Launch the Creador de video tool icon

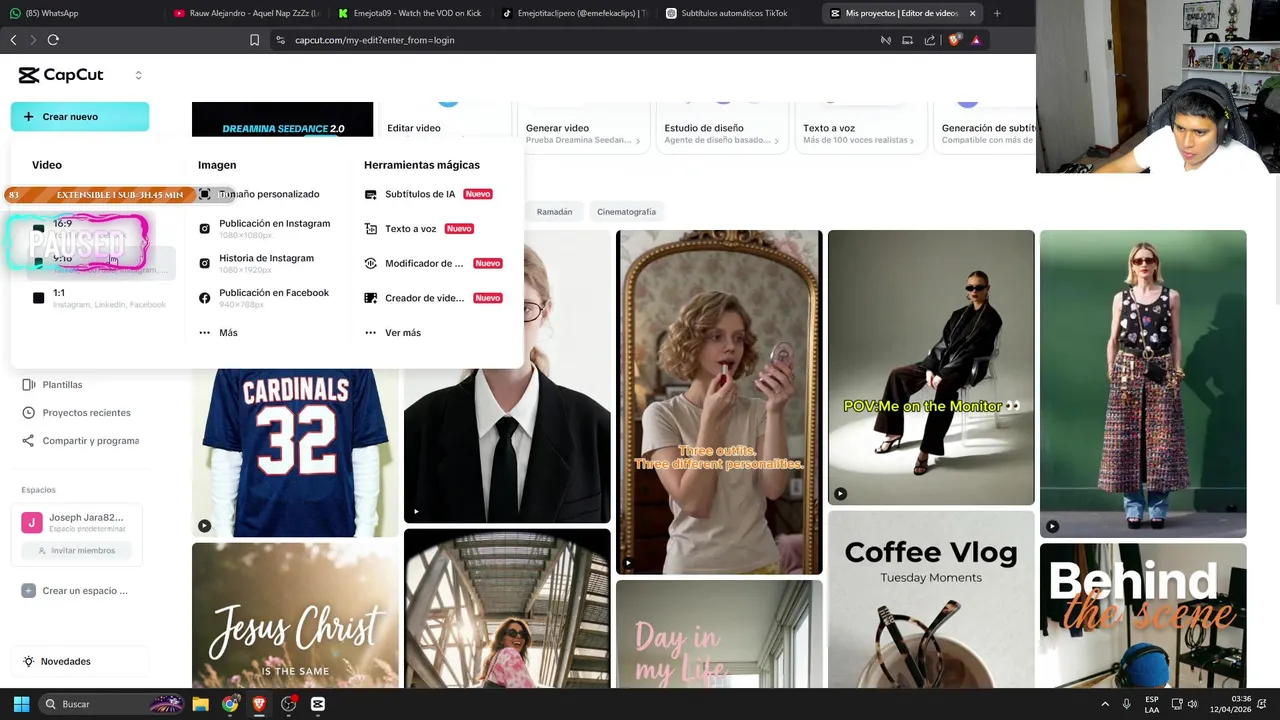371,298
